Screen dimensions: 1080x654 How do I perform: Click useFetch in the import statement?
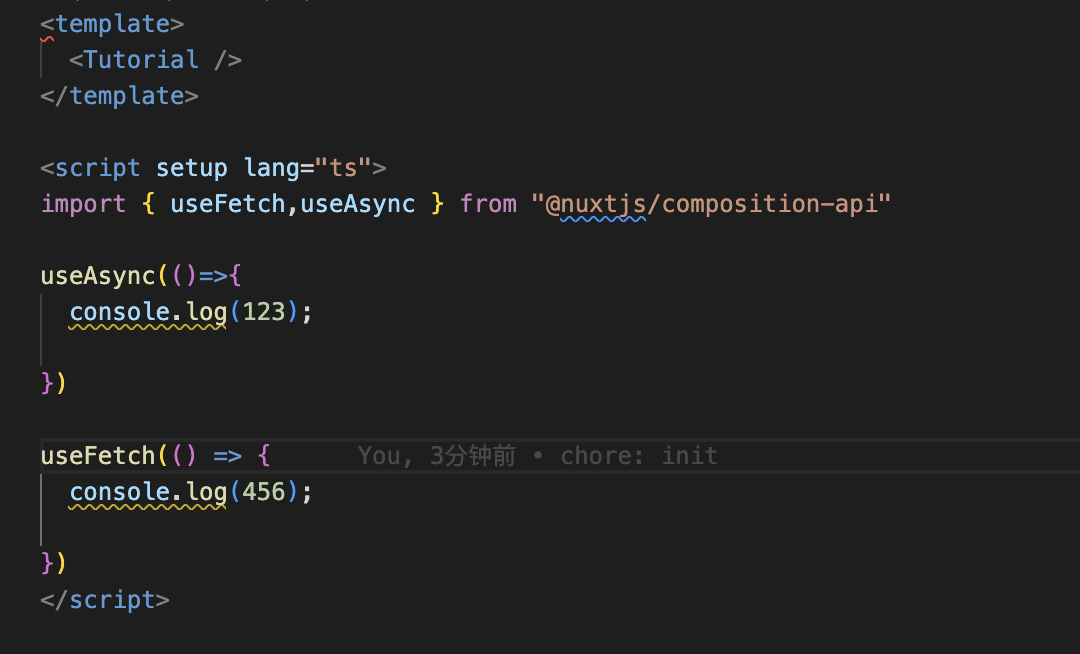(228, 204)
